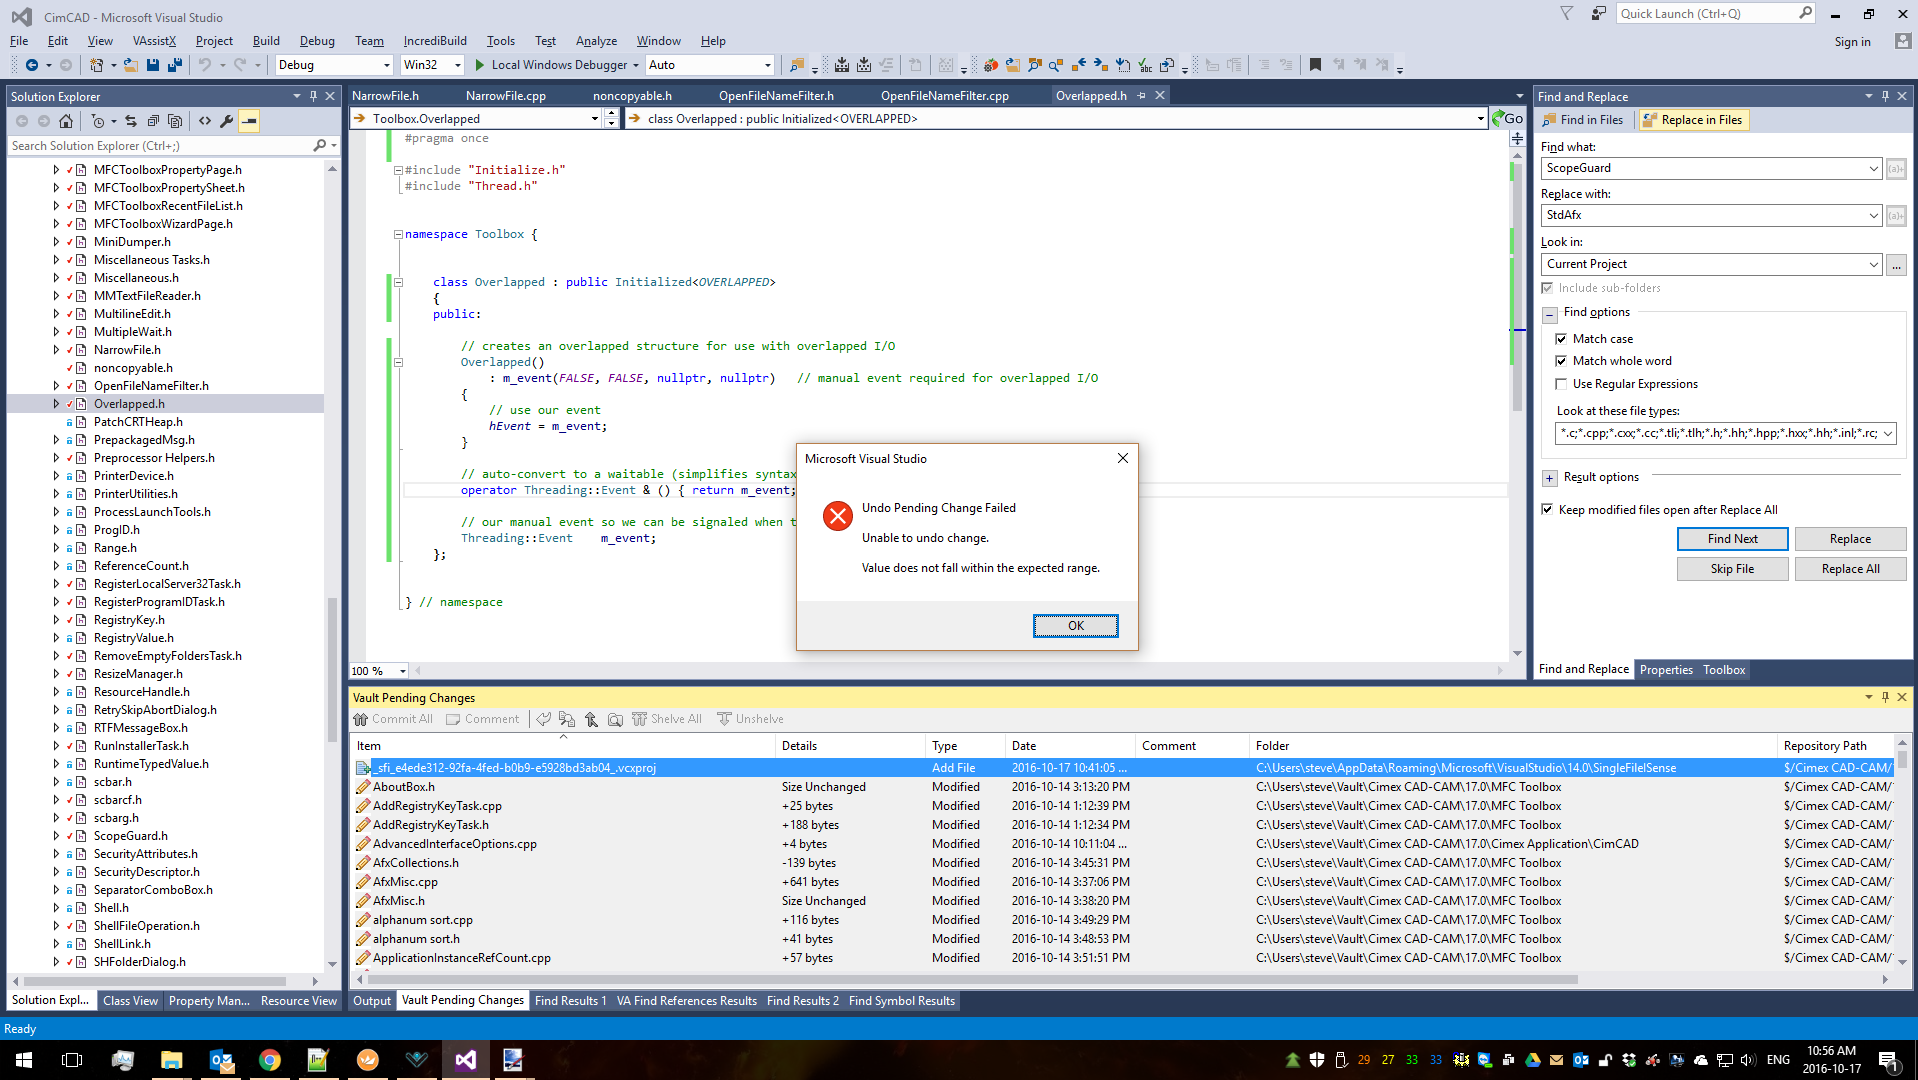Open the Analyze menu
This screenshot has width=1918, height=1080.
[596, 41]
